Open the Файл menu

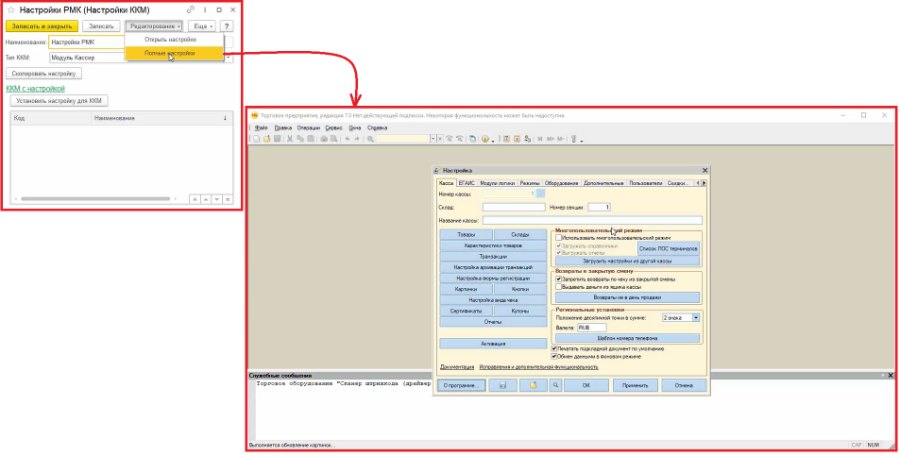click(261, 128)
